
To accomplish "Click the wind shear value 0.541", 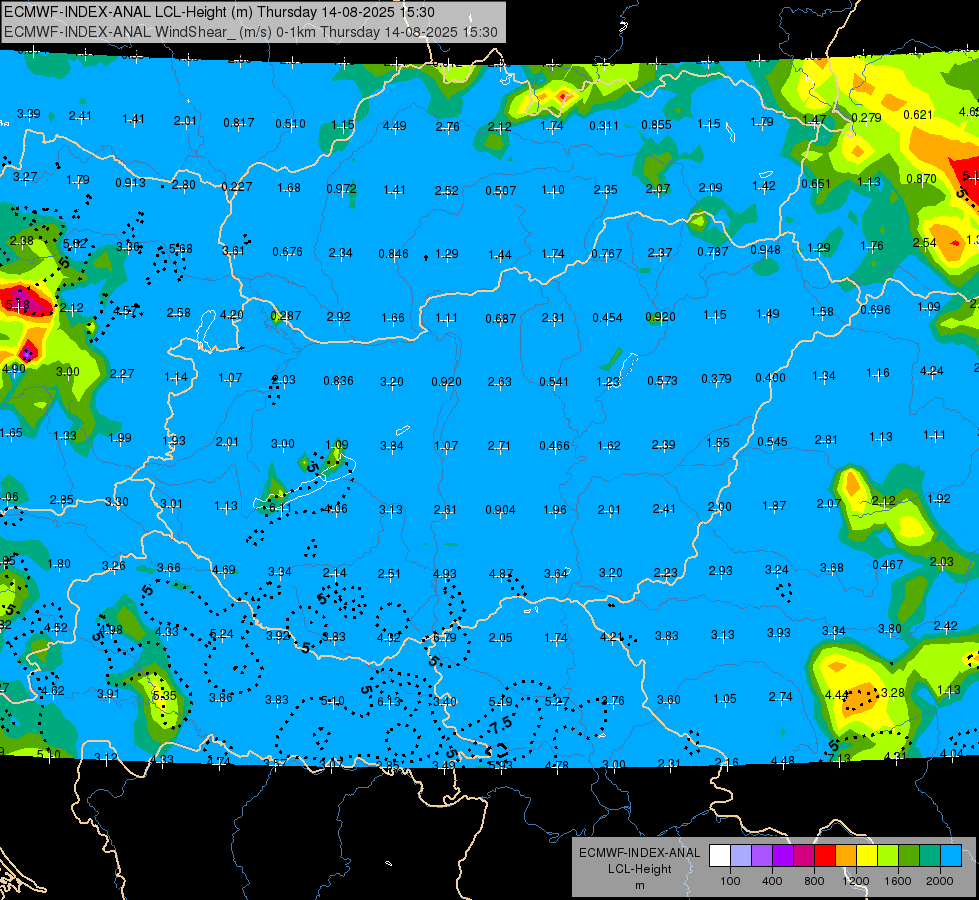I will tap(554, 382).
